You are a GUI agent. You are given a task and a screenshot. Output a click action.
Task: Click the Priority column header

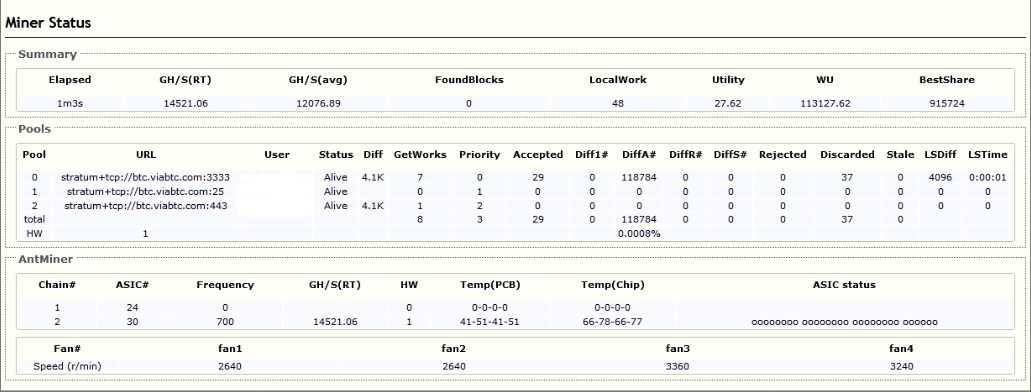click(x=479, y=155)
